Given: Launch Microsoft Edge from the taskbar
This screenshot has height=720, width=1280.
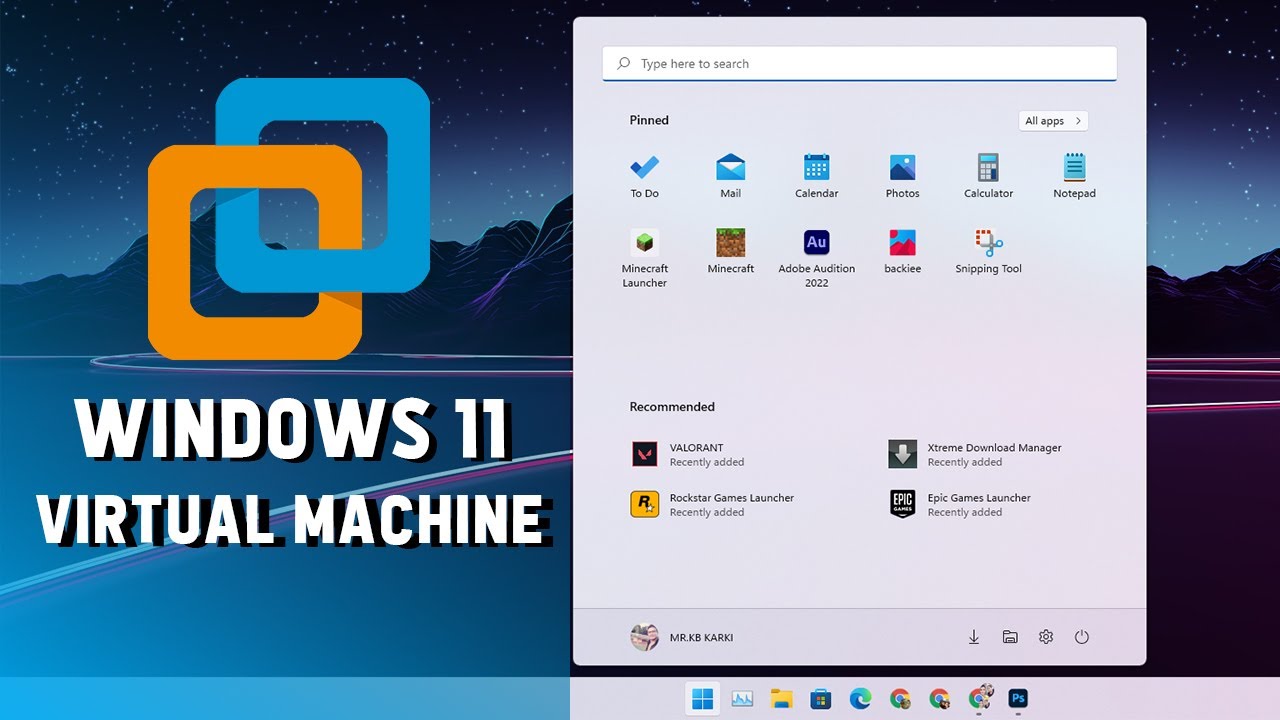Looking at the screenshot, I should (x=860, y=698).
